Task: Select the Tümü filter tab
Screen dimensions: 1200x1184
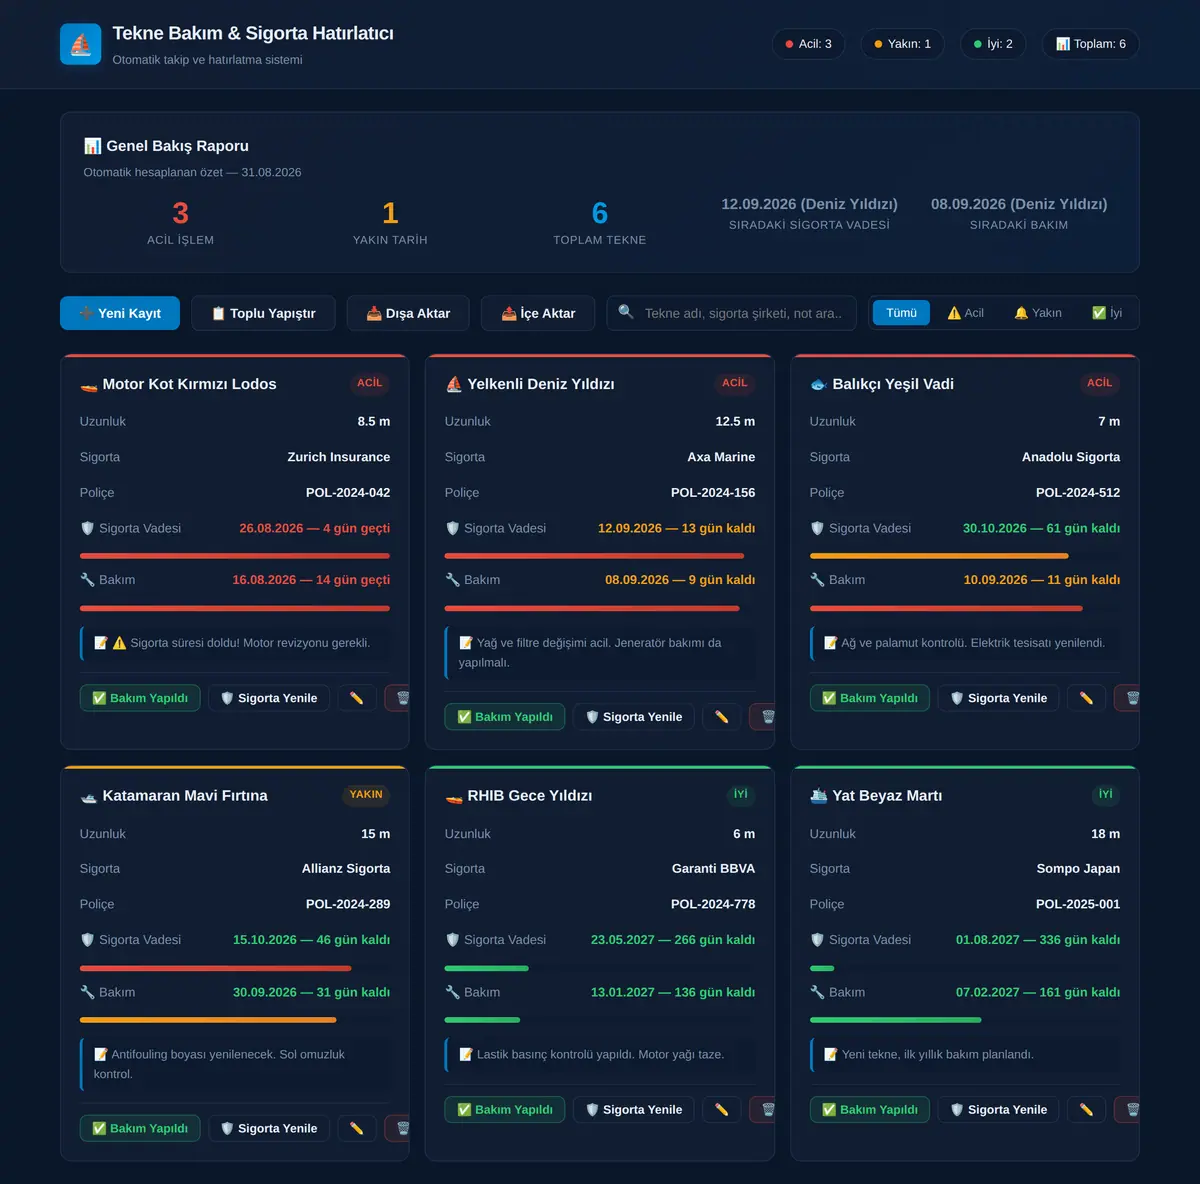Action: [x=901, y=313]
